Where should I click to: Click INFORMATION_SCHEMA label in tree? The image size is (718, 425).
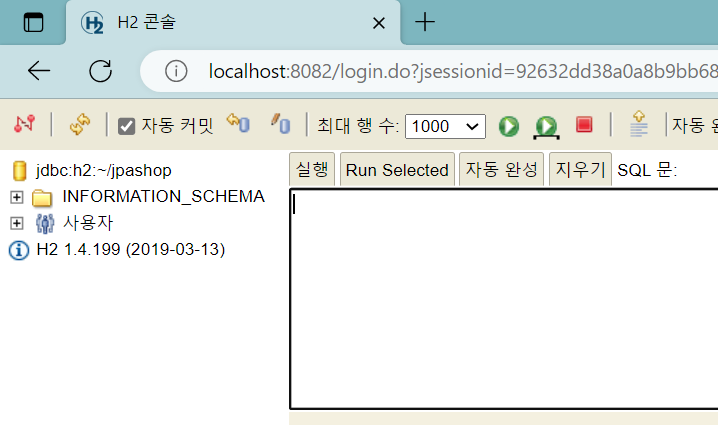[x=163, y=196]
